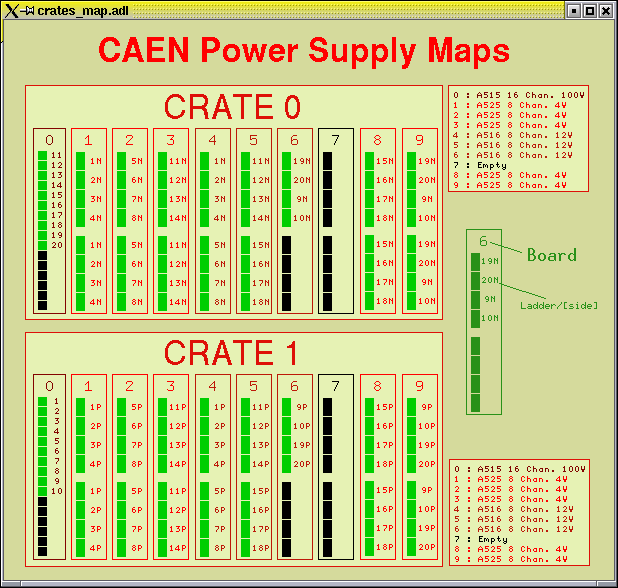
Task: Click board 7 header number in Crate 0
Action: 335,140
